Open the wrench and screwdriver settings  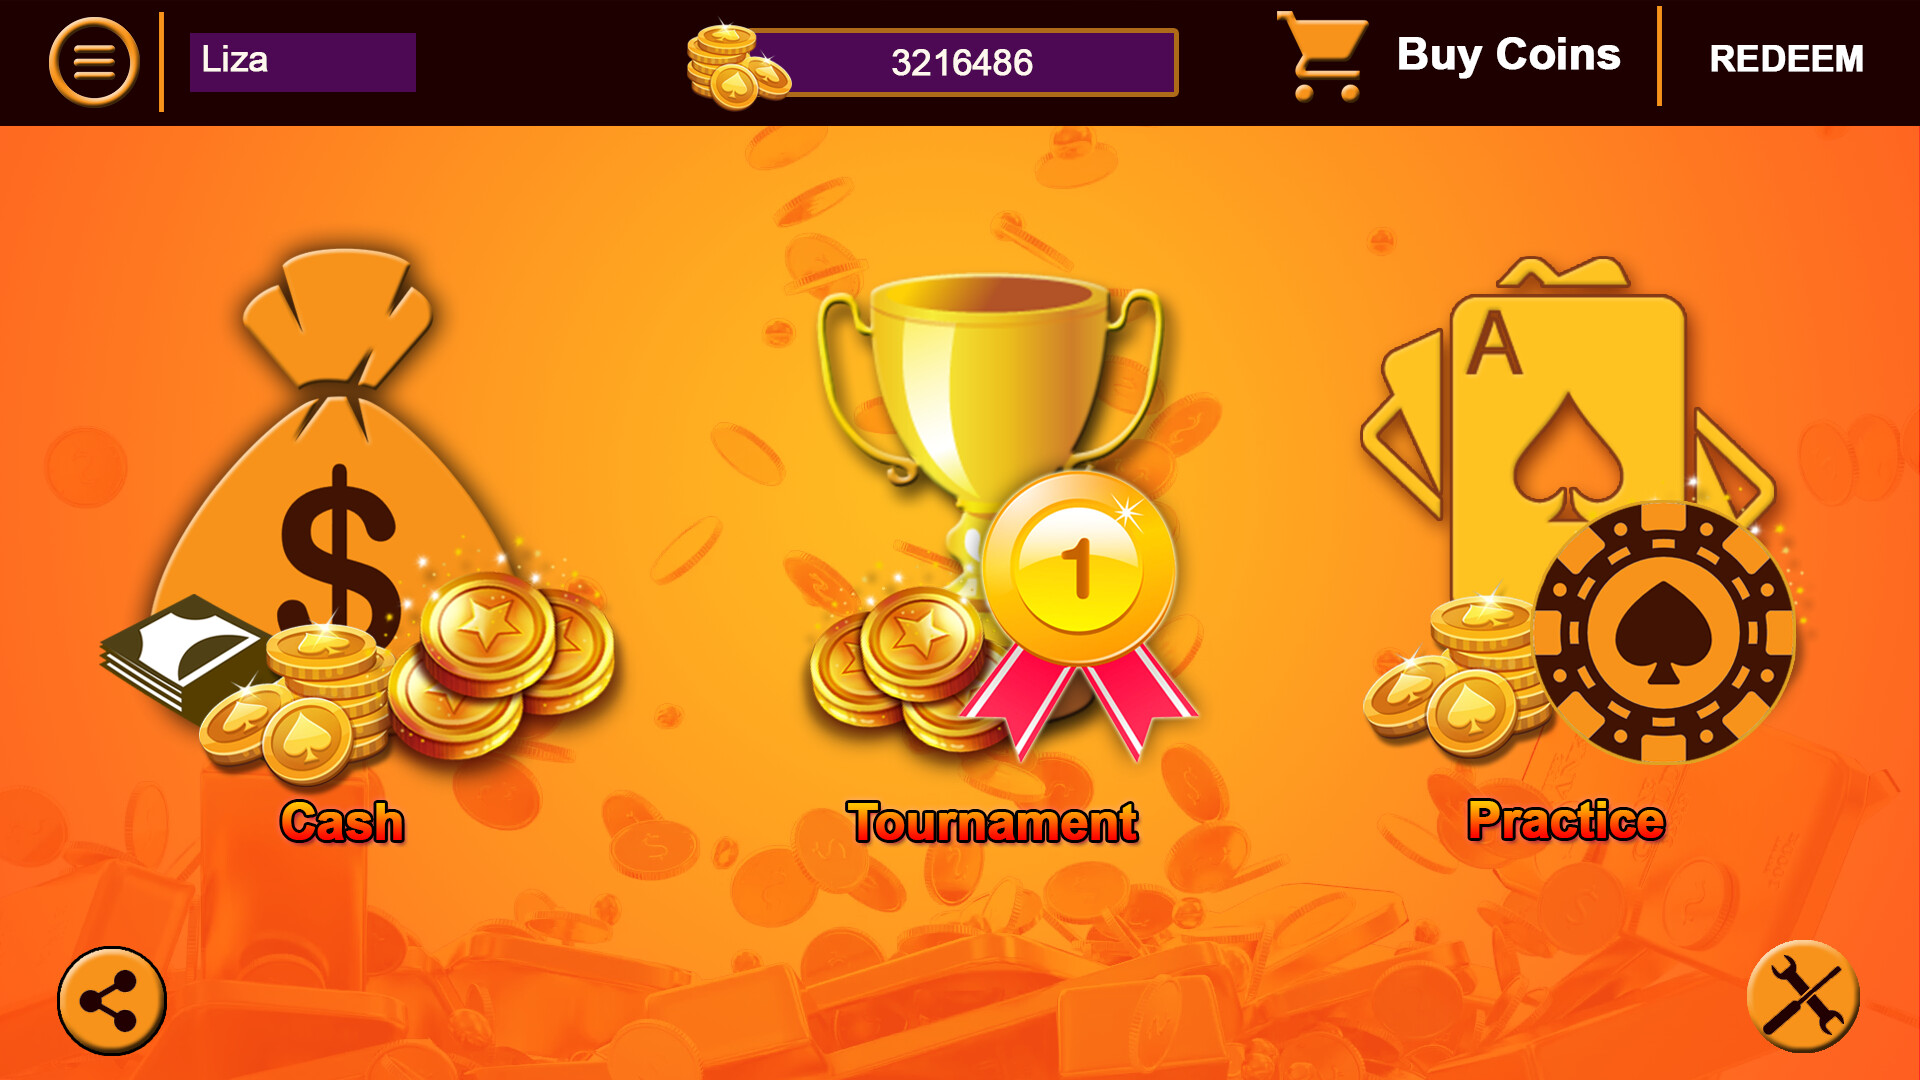tap(1803, 996)
